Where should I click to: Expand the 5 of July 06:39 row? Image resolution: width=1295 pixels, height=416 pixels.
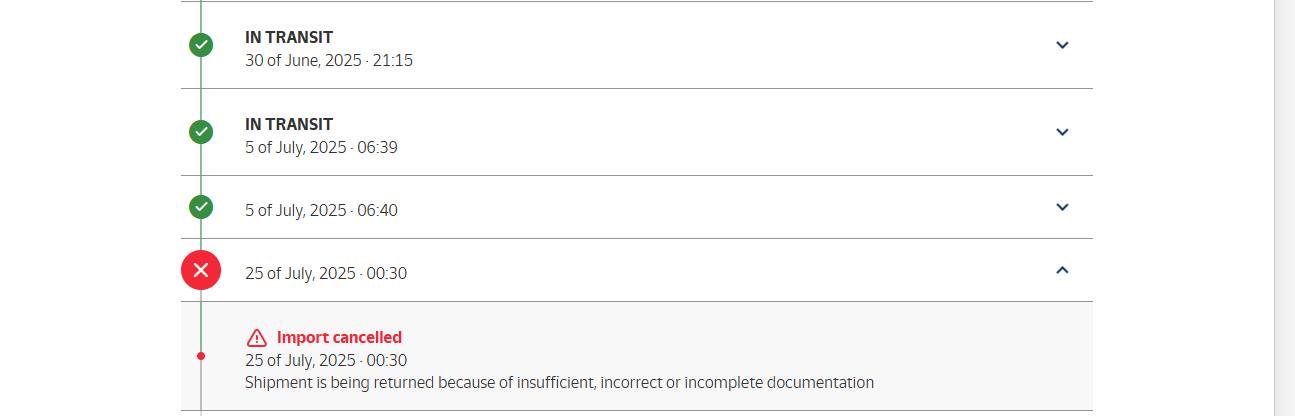pyautogui.click(x=1063, y=132)
